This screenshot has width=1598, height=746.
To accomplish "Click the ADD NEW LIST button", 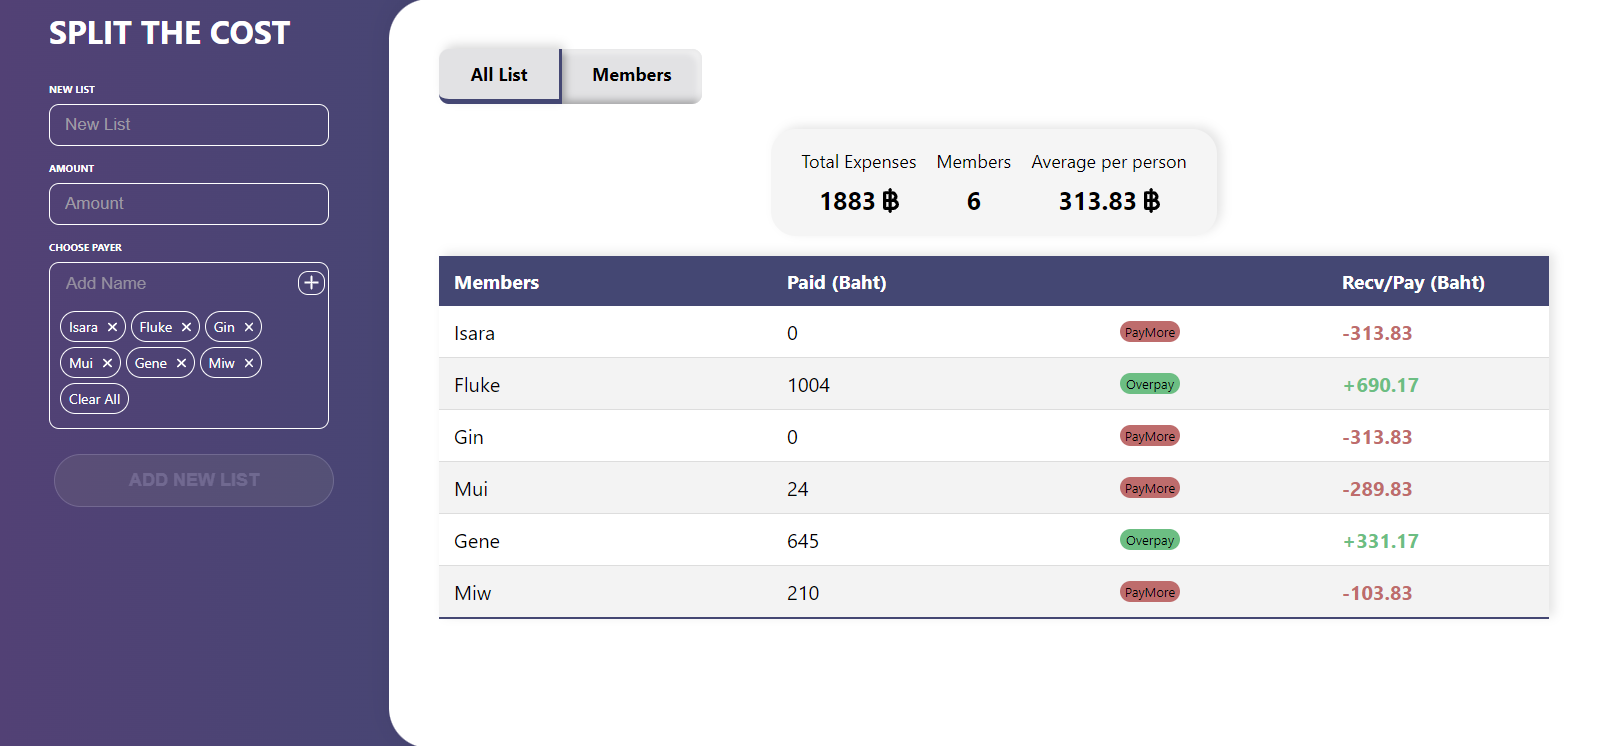I will (194, 480).
